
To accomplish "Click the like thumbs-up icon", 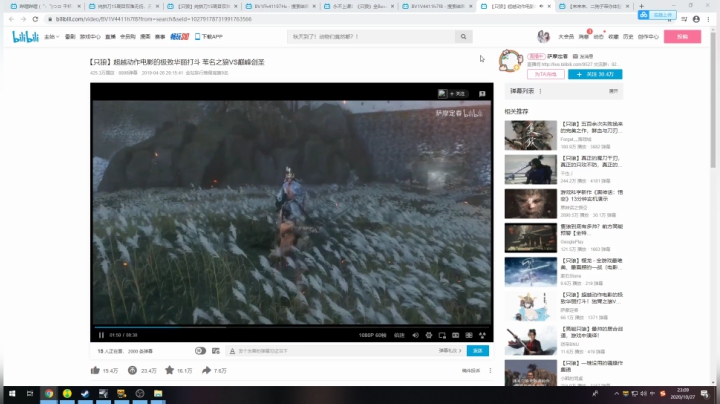I will 95,370.
